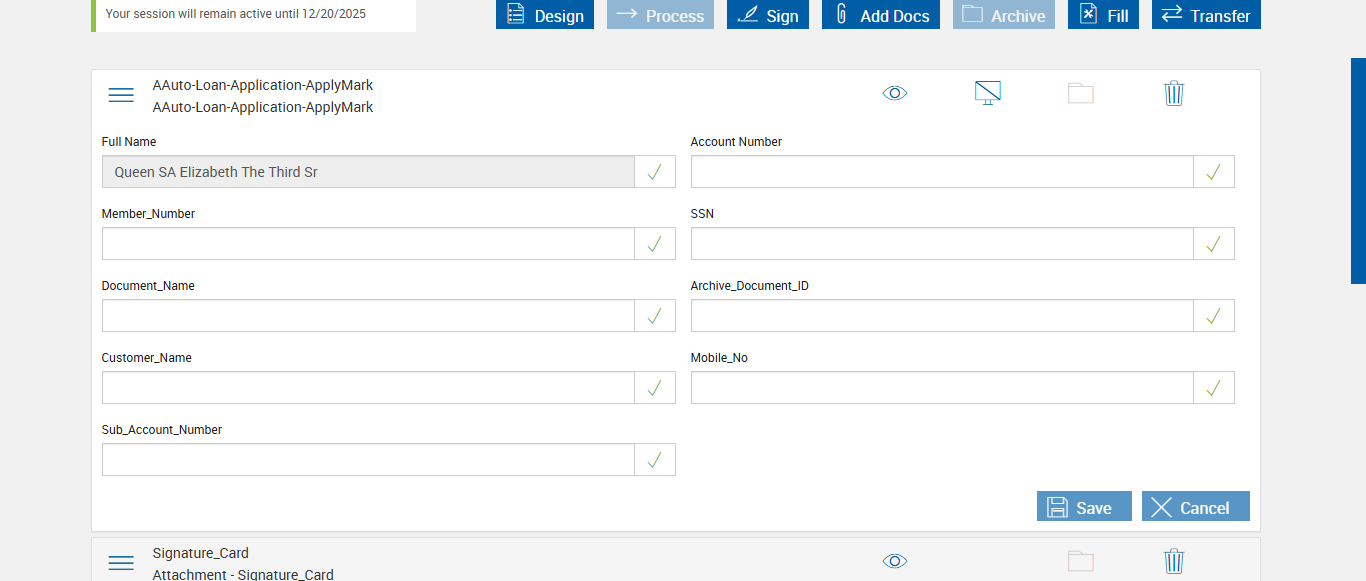Click the Add Docs button
Viewport: 1366px width, 581px height.
[x=881, y=15]
